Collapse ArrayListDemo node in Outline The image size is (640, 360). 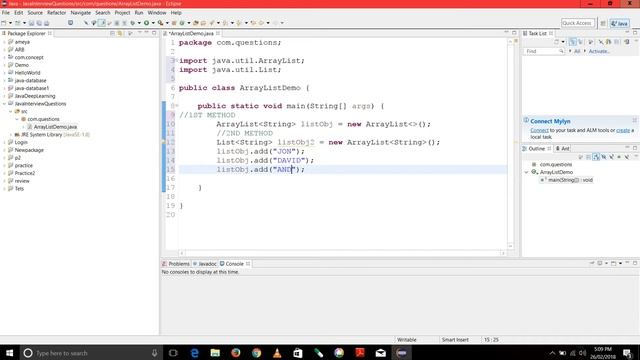point(527,172)
